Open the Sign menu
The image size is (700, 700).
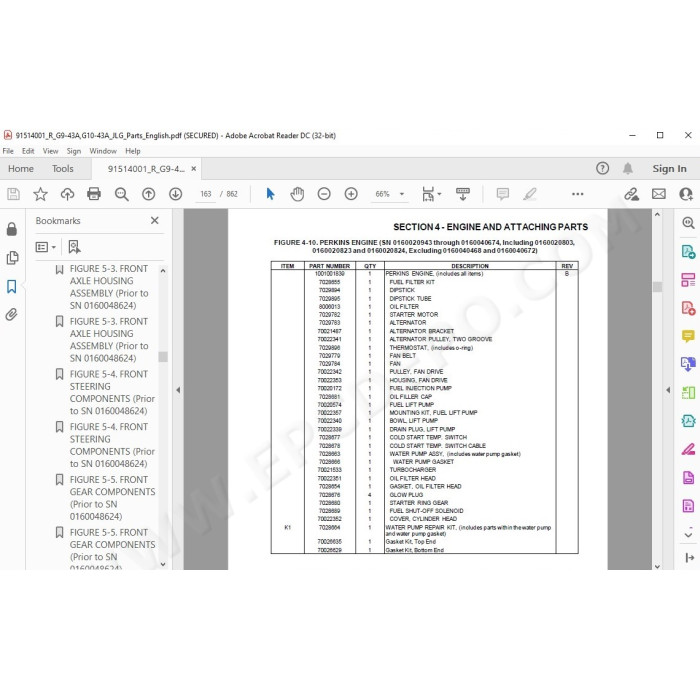tap(74, 151)
